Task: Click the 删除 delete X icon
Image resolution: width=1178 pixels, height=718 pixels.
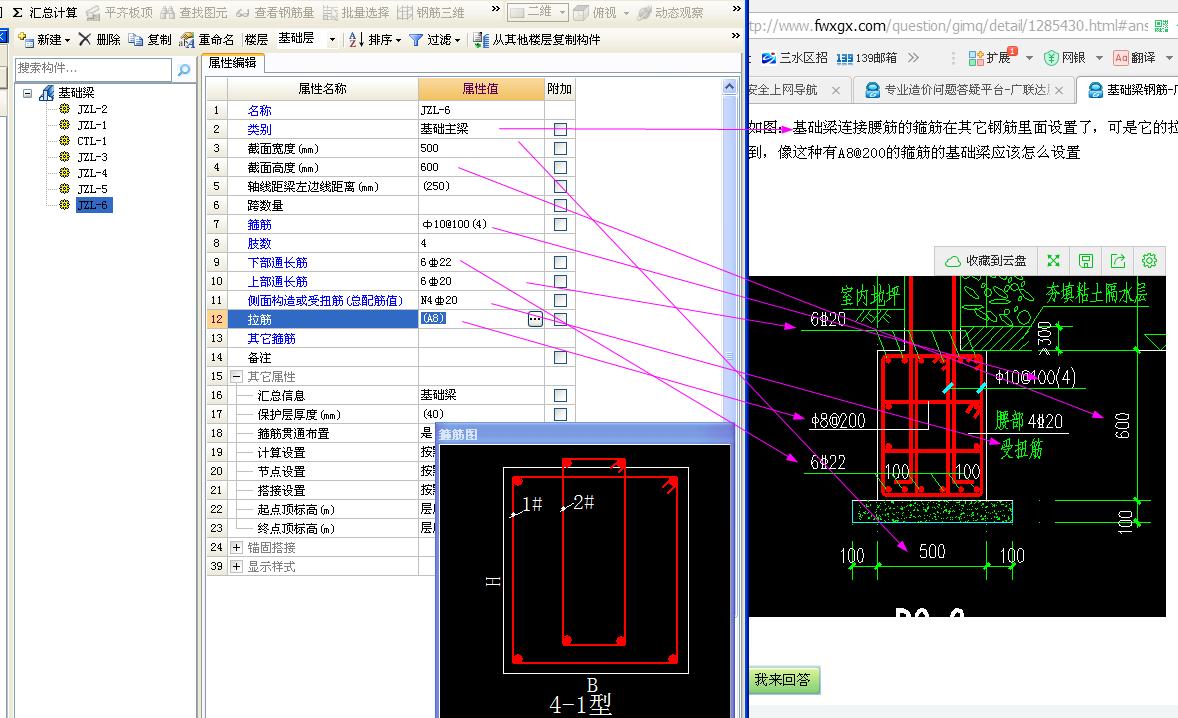Action: pos(84,39)
